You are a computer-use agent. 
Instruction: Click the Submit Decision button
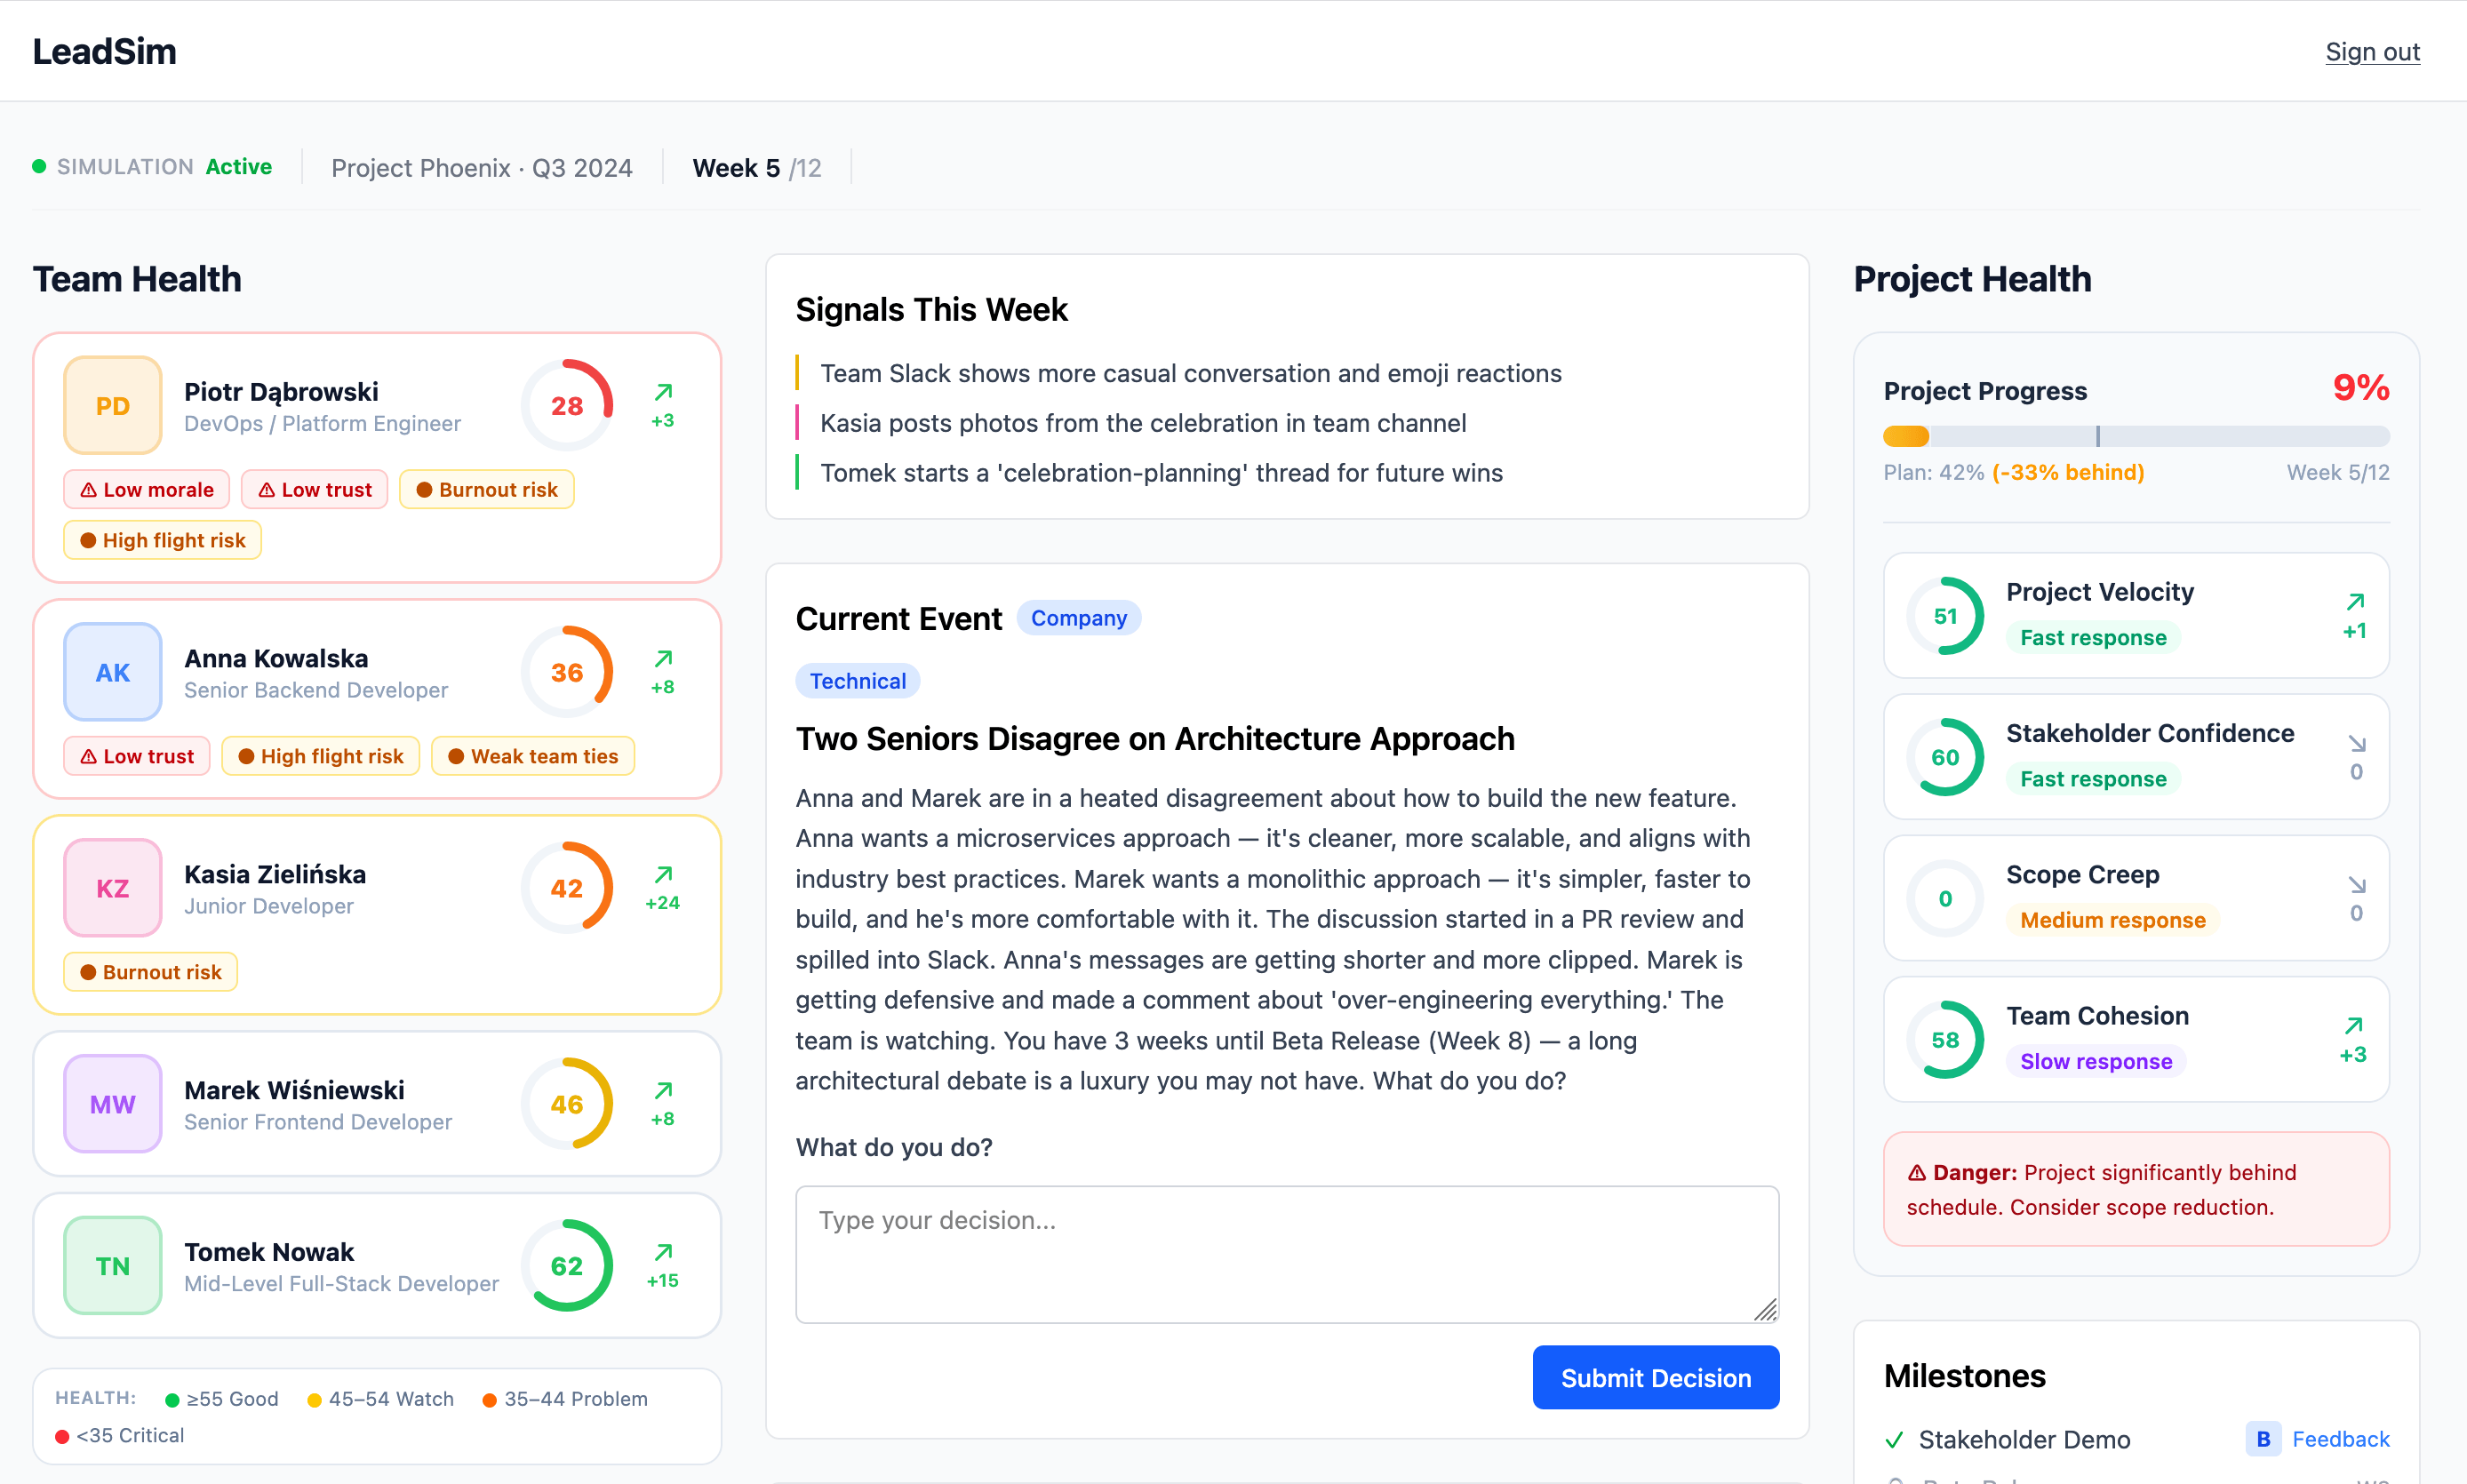tap(1655, 1377)
